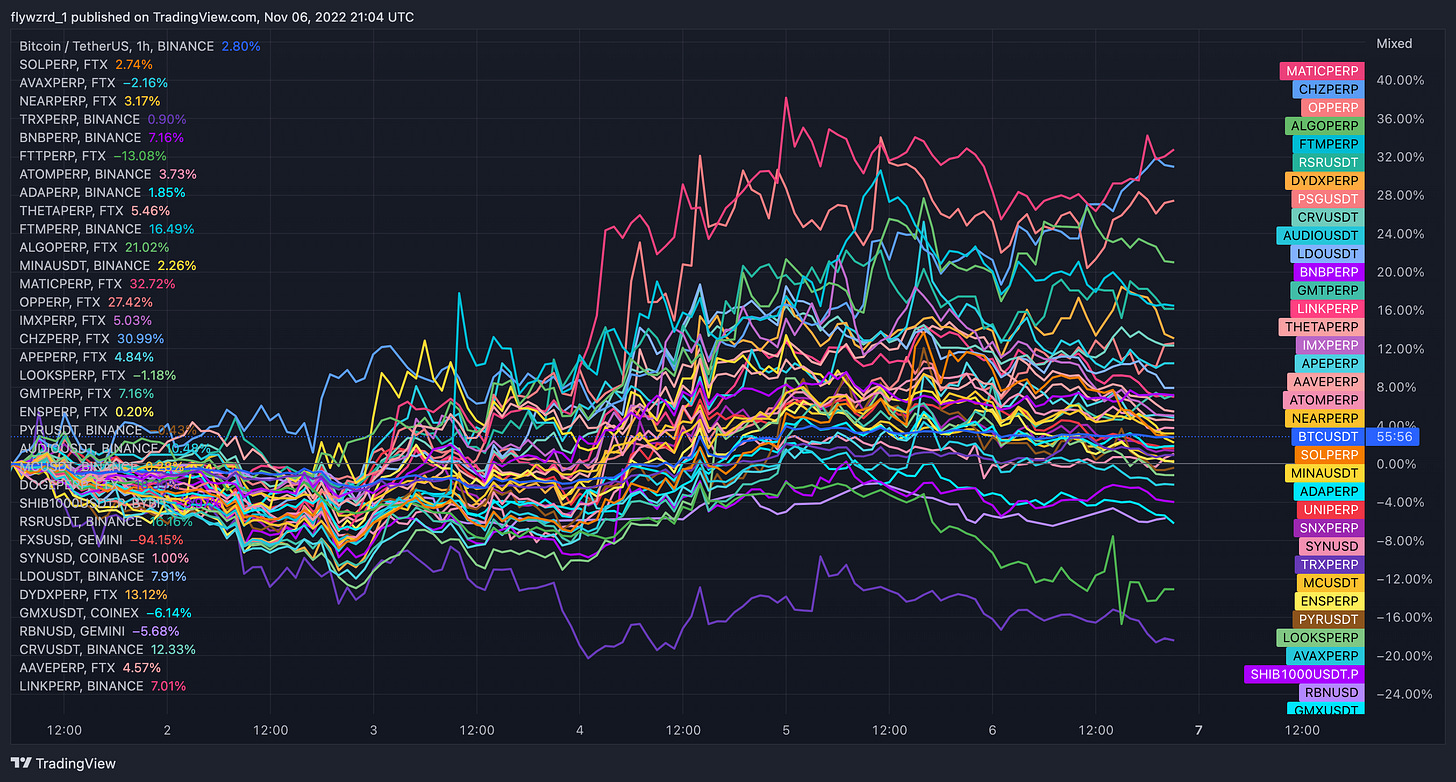This screenshot has height=782, width=1456.
Task: Click date 5 on the time axis
Action: point(786,730)
